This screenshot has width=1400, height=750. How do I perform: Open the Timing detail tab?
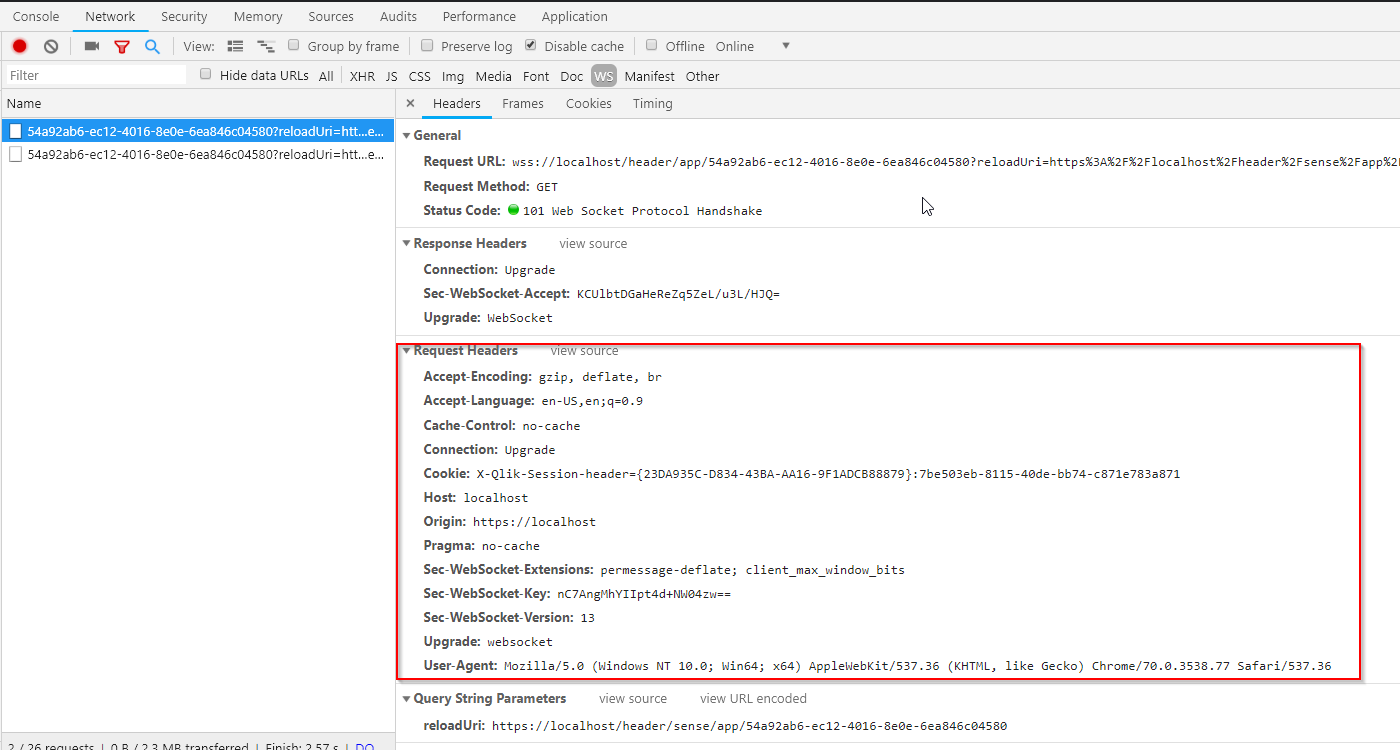653,103
